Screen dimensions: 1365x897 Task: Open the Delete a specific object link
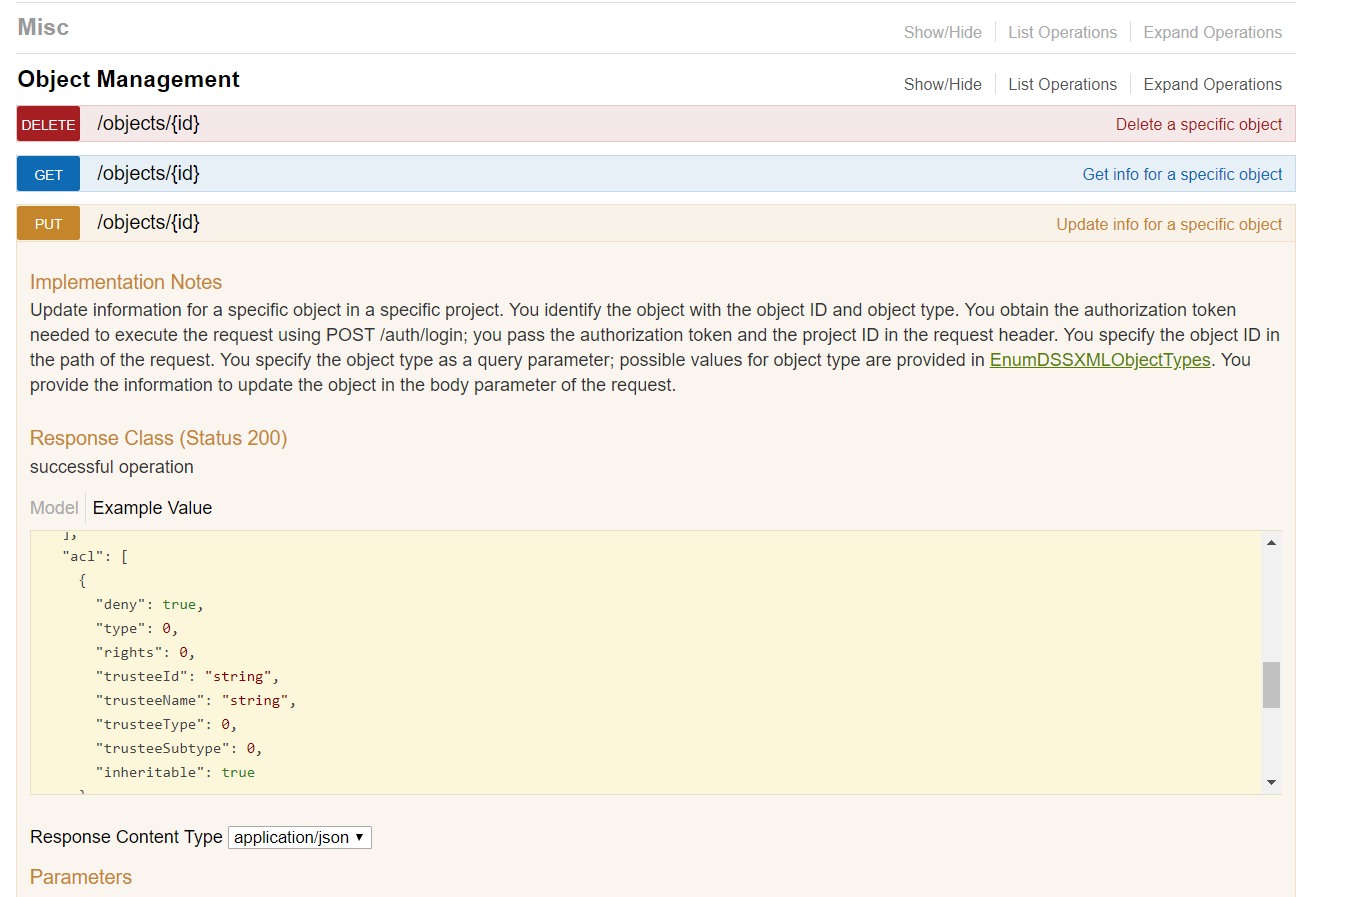point(1198,123)
